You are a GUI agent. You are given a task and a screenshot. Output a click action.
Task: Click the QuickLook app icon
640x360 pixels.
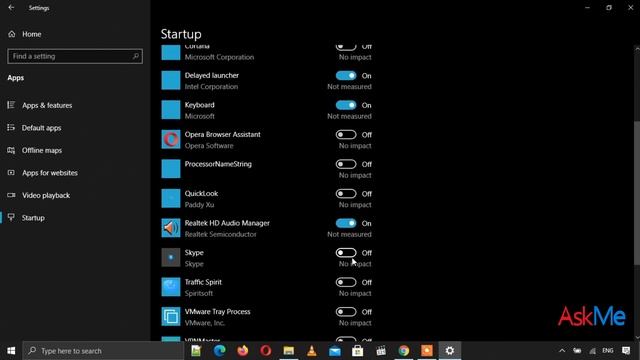click(171, 198)
